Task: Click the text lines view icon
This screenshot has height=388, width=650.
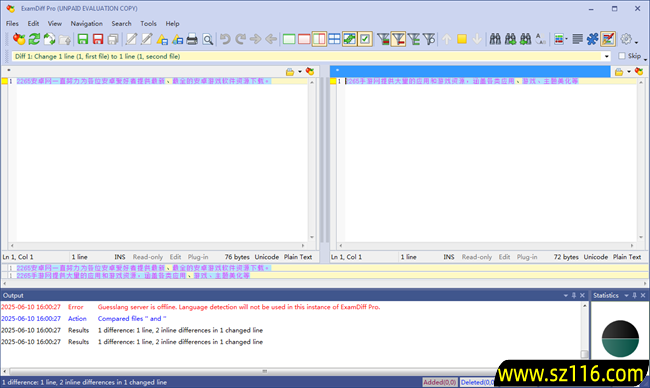Action: pos(577,39)
